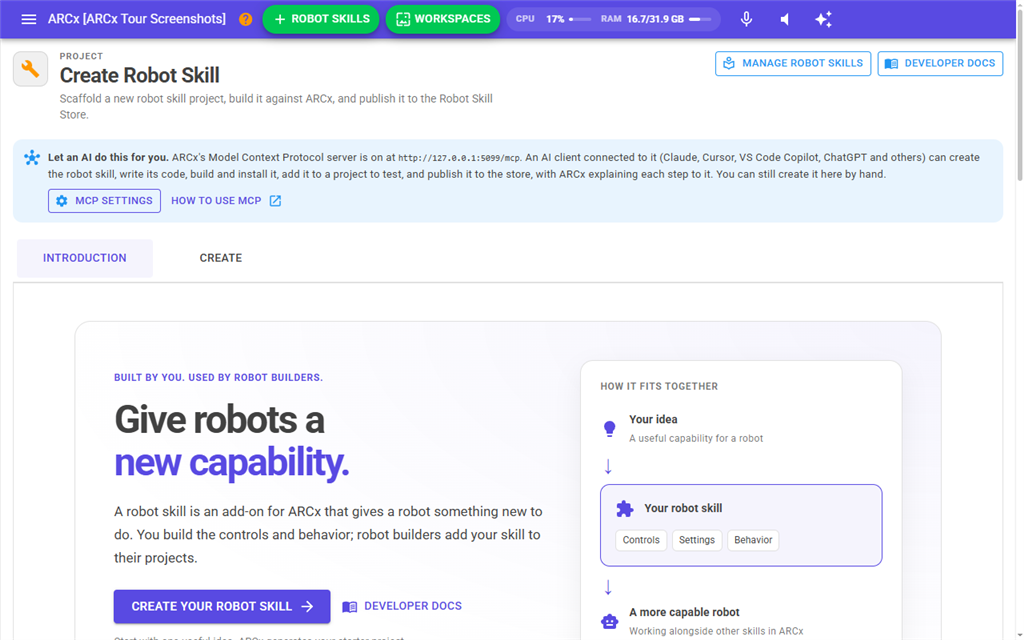Click the Your robot skill card title
This screenshot has height=640, width=1024.
[x=683, y=508]
